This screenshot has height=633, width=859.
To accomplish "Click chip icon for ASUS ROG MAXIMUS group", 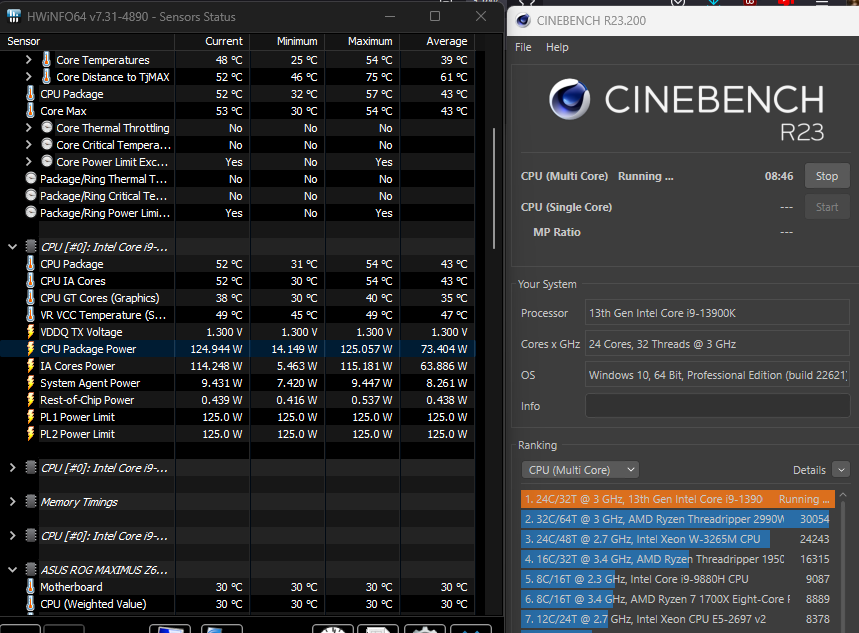I will point(31,569).
